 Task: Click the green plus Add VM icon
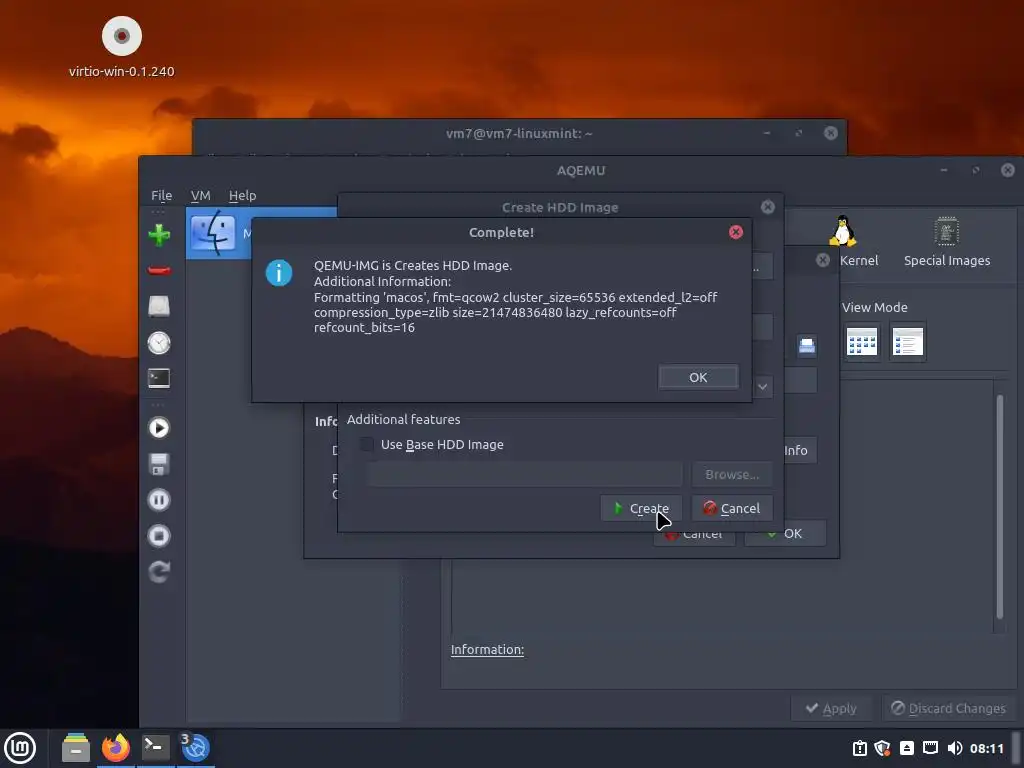[x=159, y=234]
